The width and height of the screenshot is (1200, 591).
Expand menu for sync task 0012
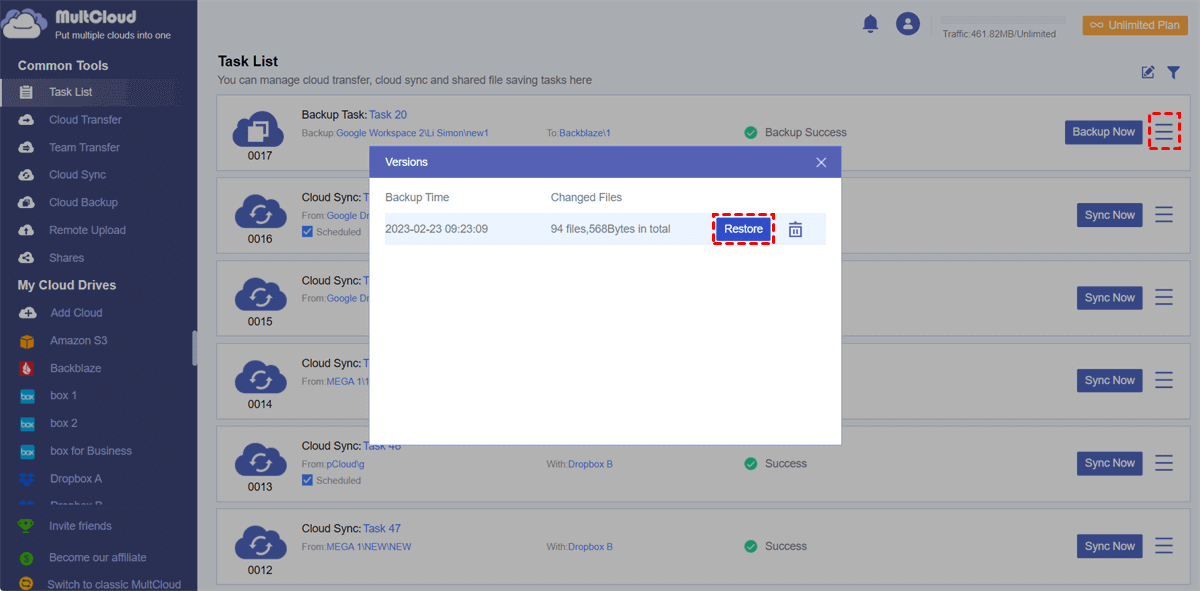tap(1164, 546)
